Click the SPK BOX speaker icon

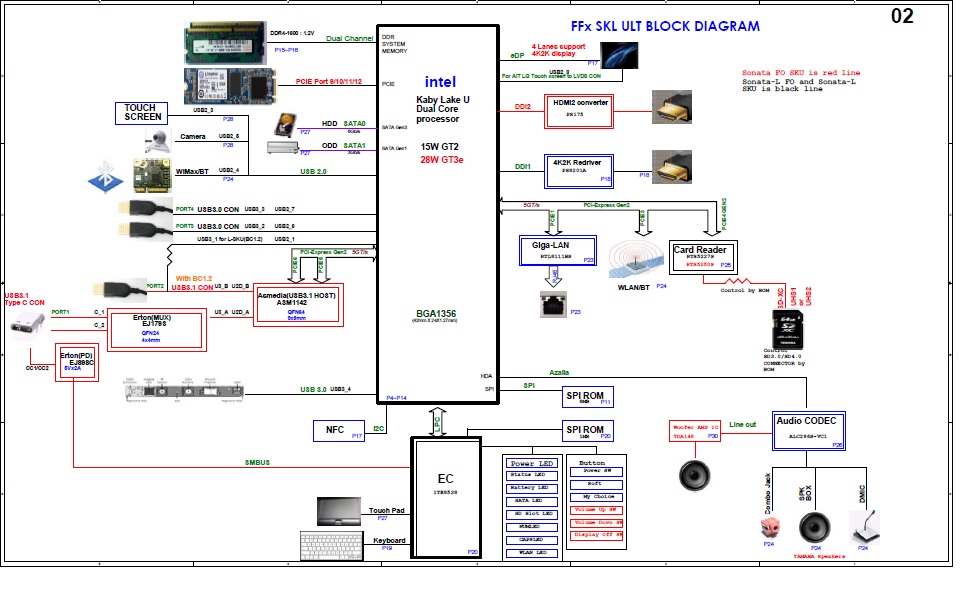(x=815, y=528)
